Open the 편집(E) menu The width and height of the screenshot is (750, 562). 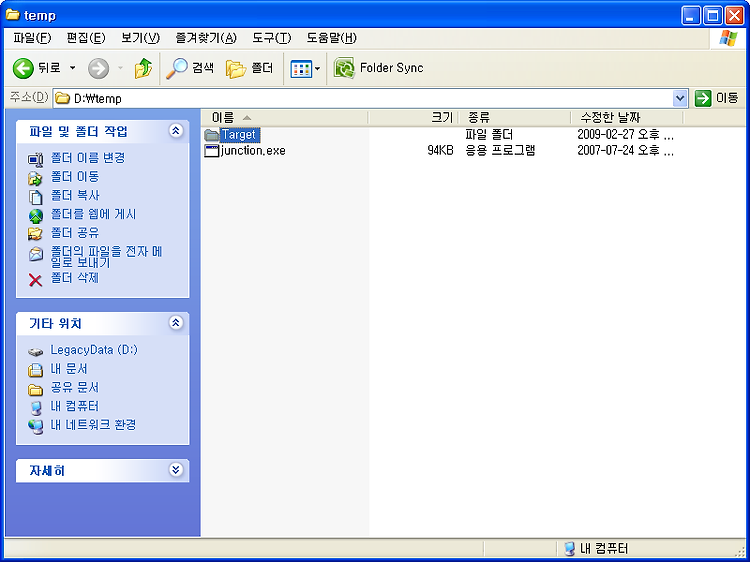pyautogui.click(x=86, y=38)
